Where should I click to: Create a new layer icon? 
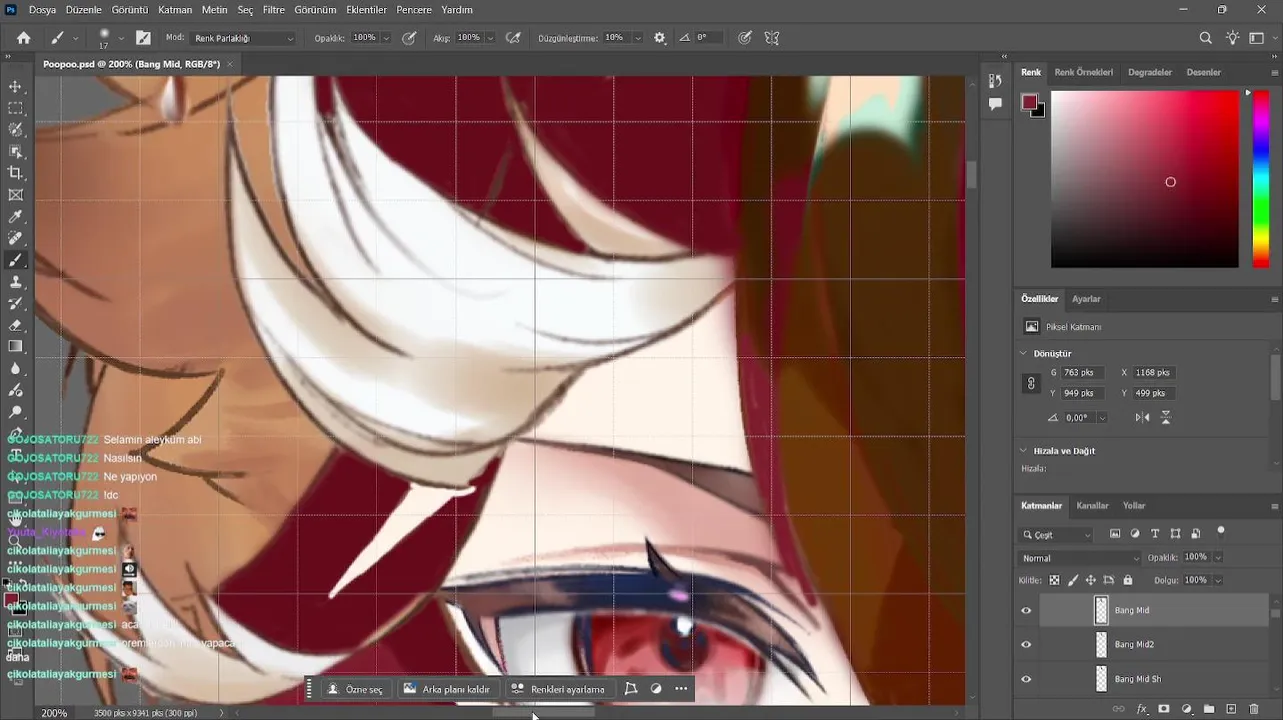[x=1231, y=709]
